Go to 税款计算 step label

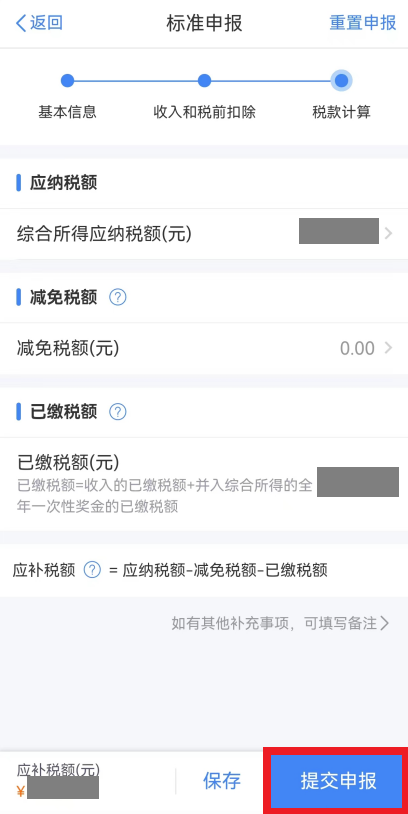(341, 112)
